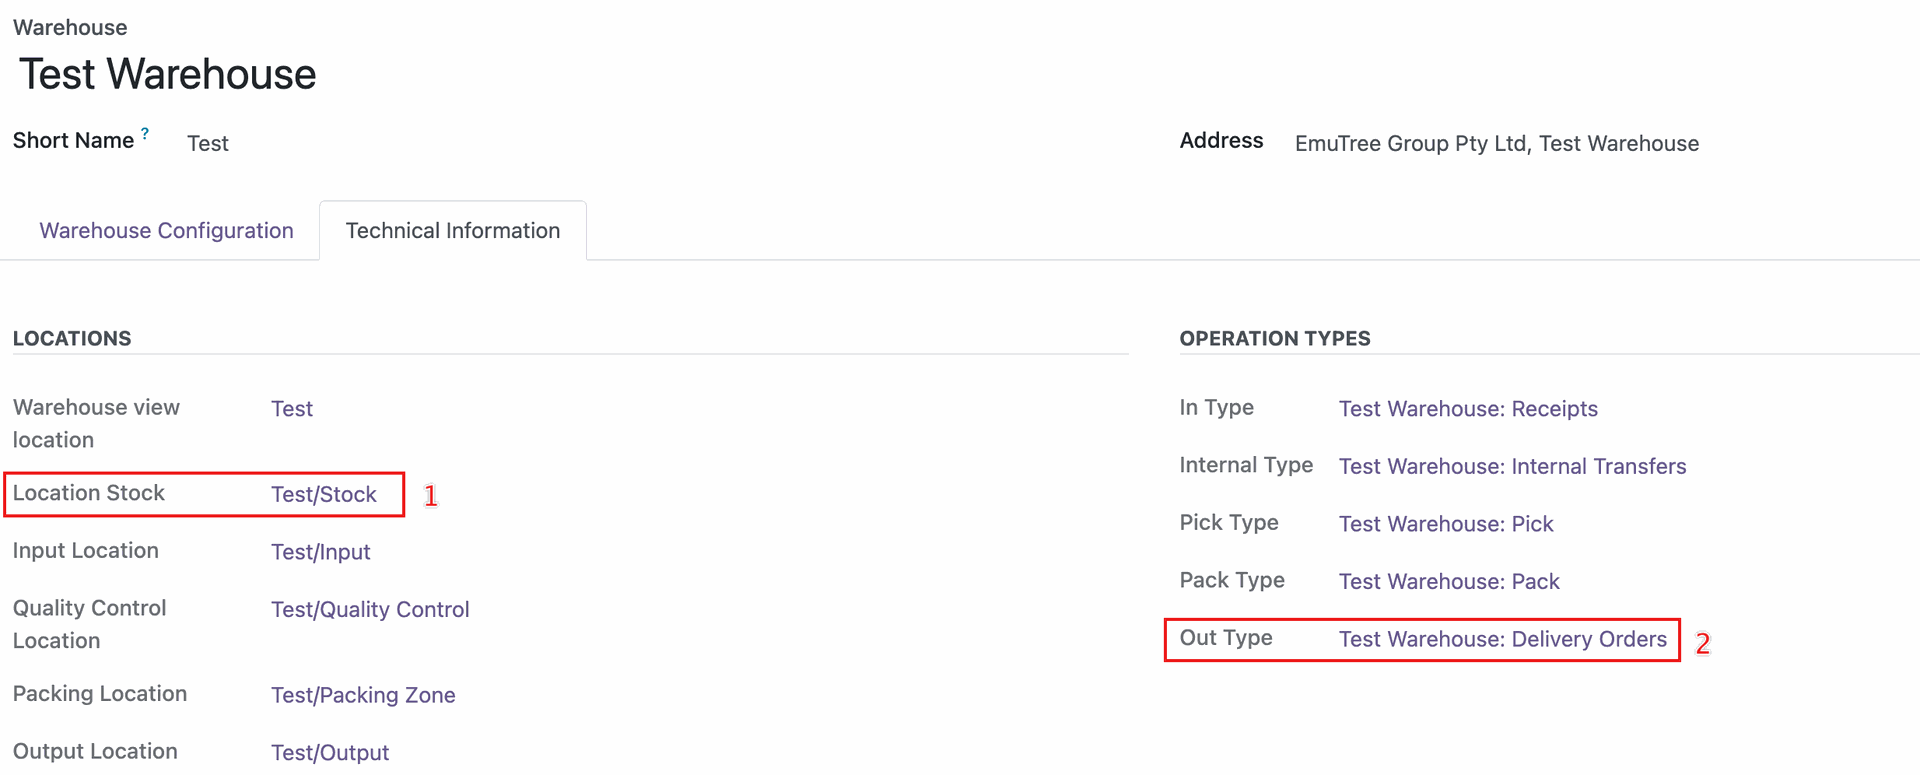The image size is (1920, 775).
Task: Select the Technical Information tab
Action: click(x=452, y=231)
